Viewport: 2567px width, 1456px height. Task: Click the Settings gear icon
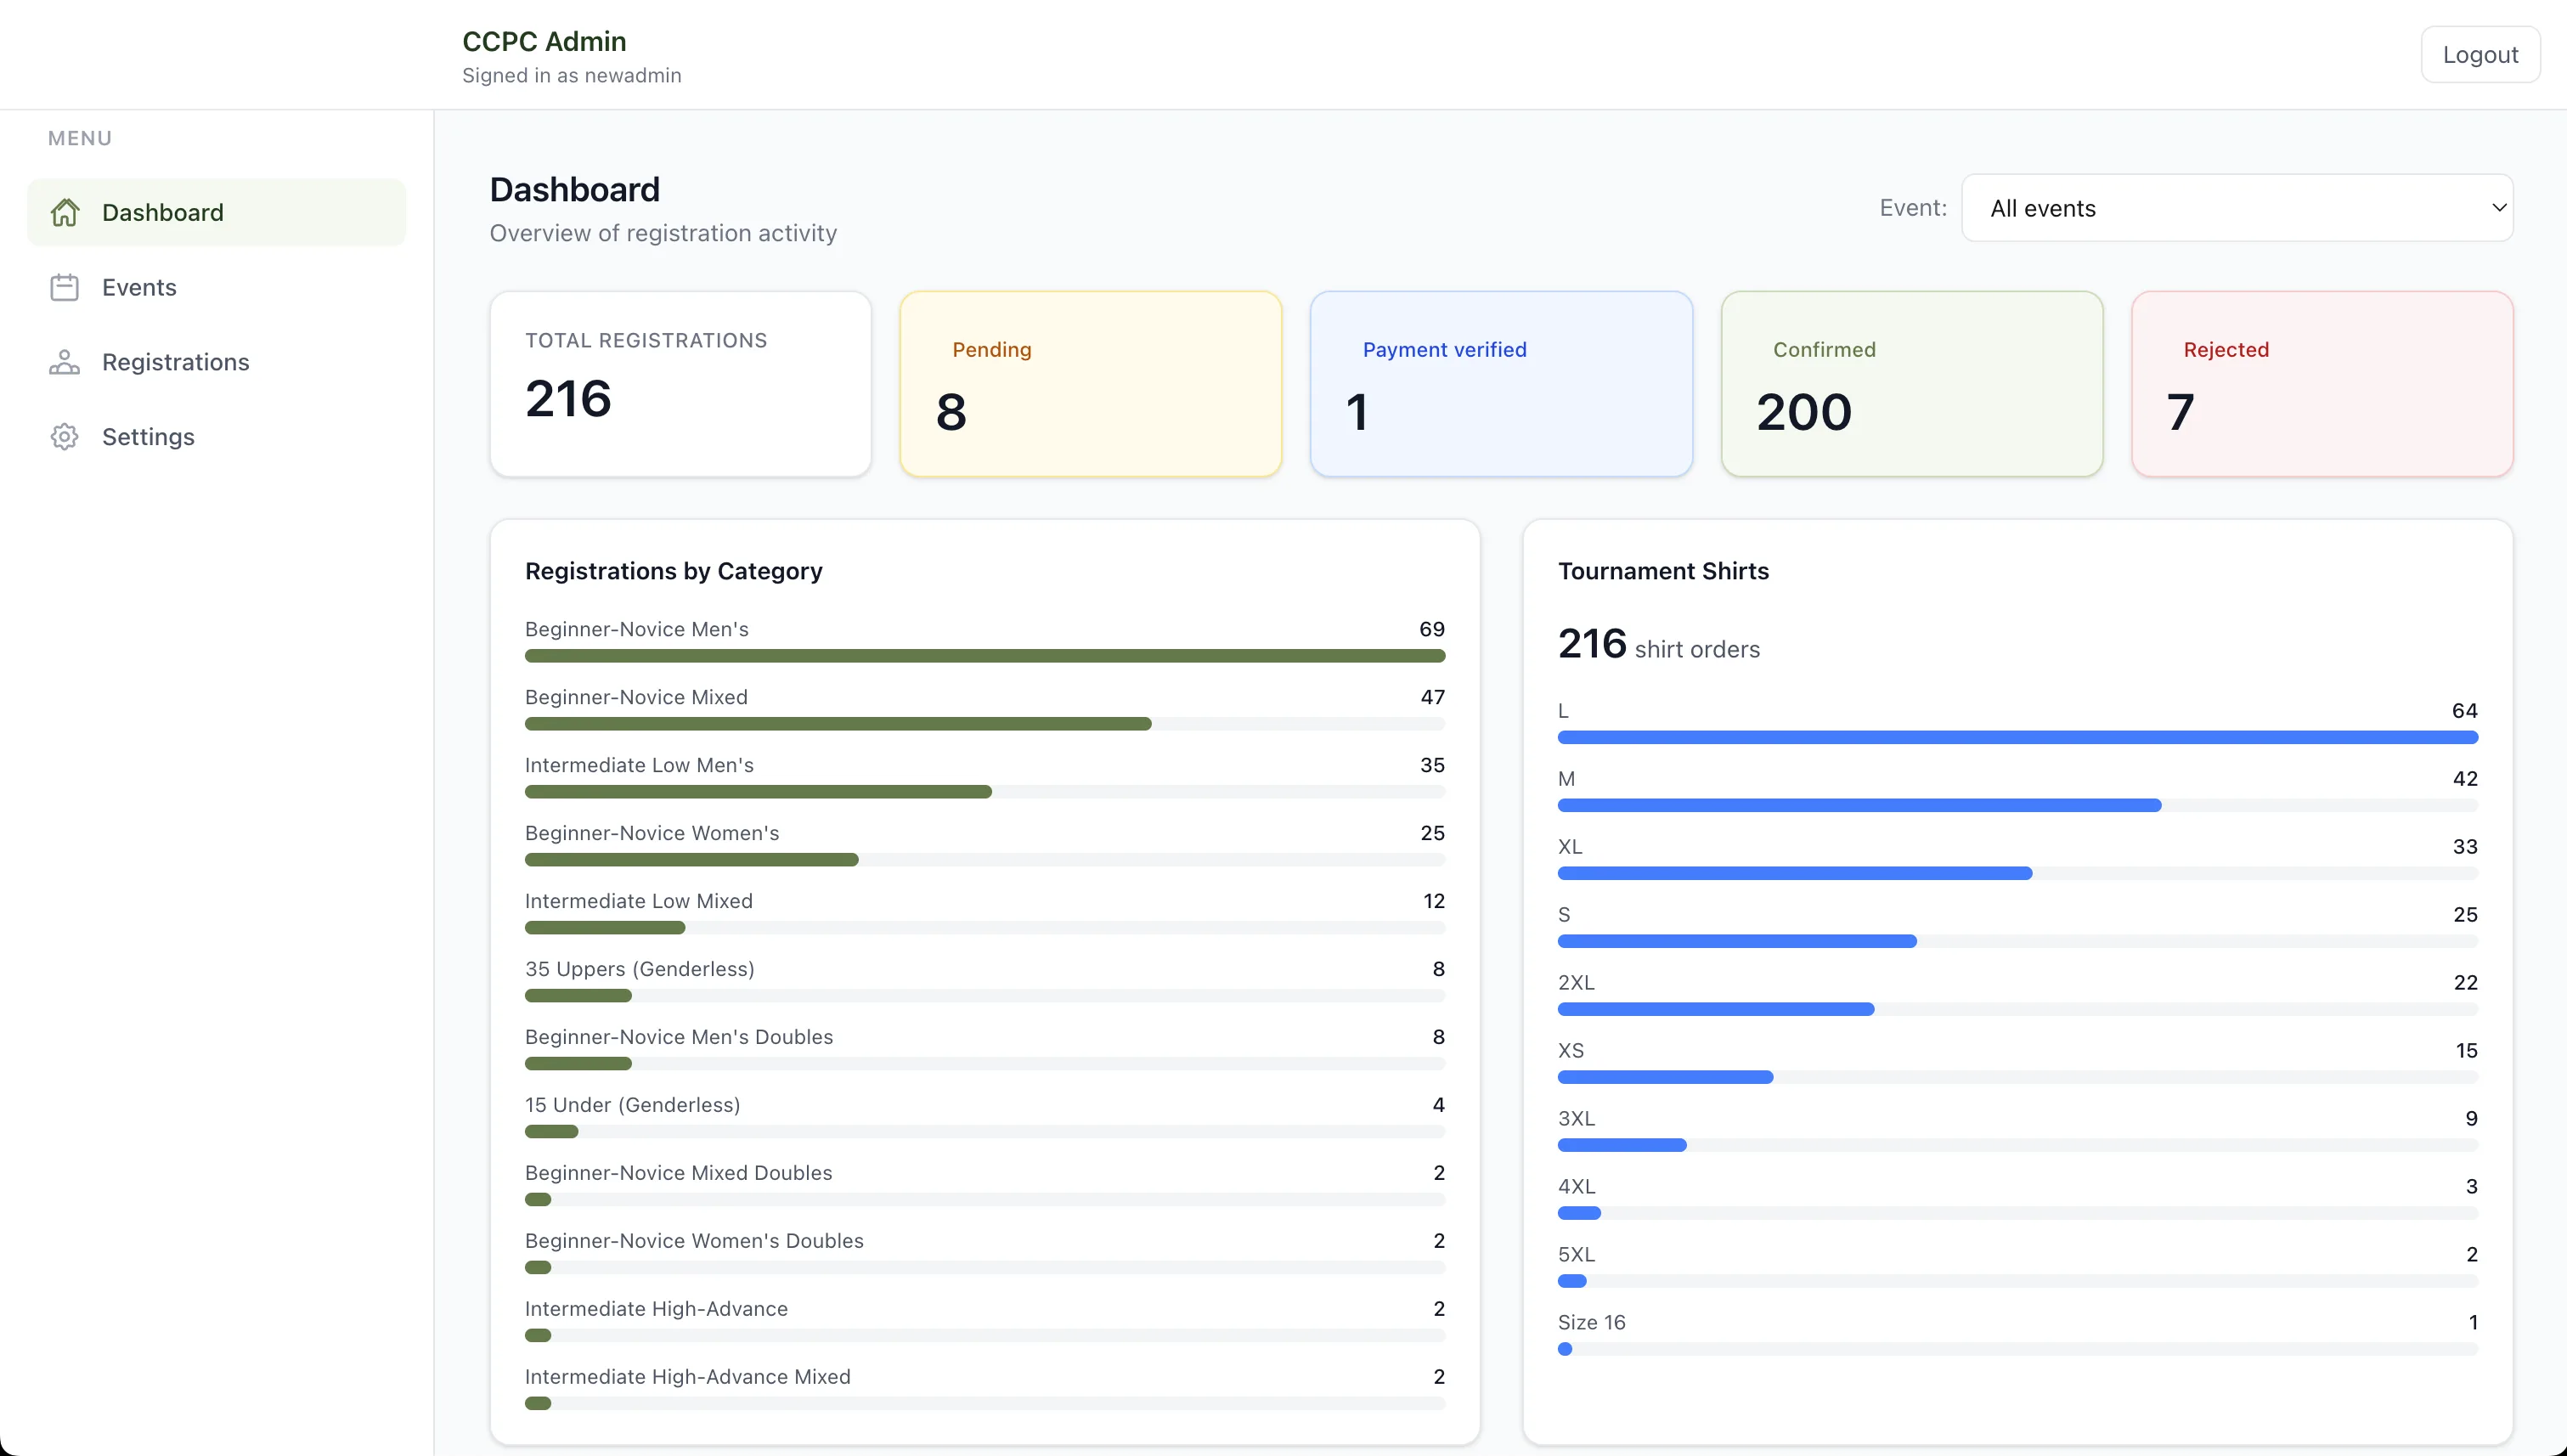[x=65, y=437]
